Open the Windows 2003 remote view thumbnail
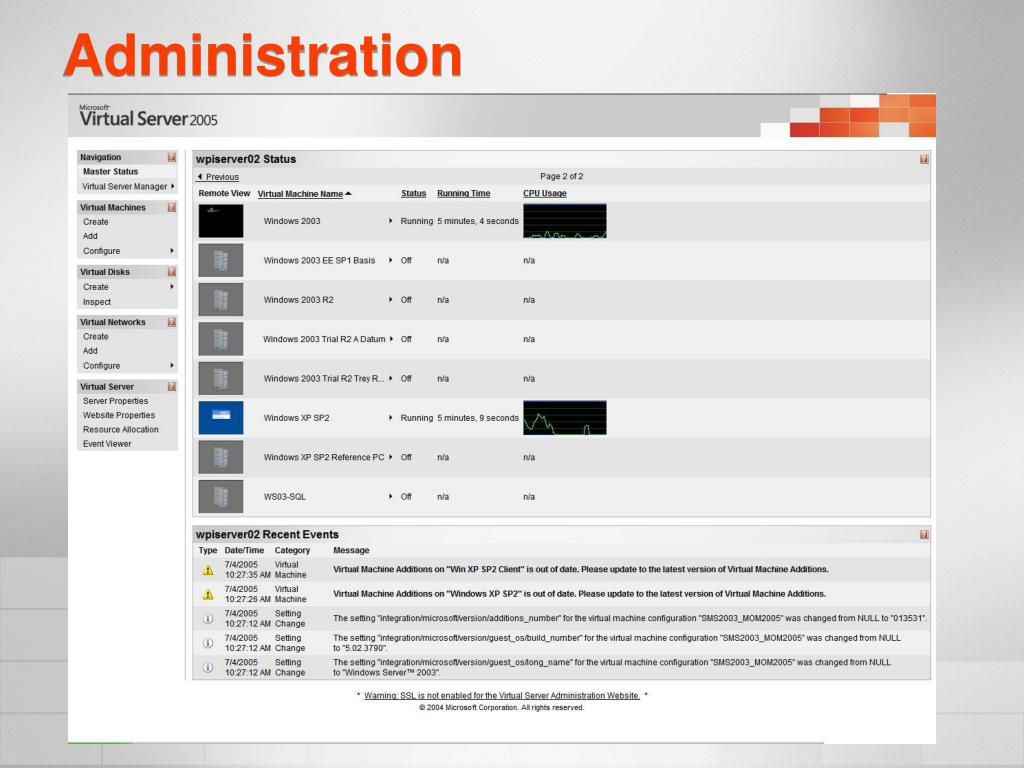This screenshot has width=1024, height=768. point(221,221)
